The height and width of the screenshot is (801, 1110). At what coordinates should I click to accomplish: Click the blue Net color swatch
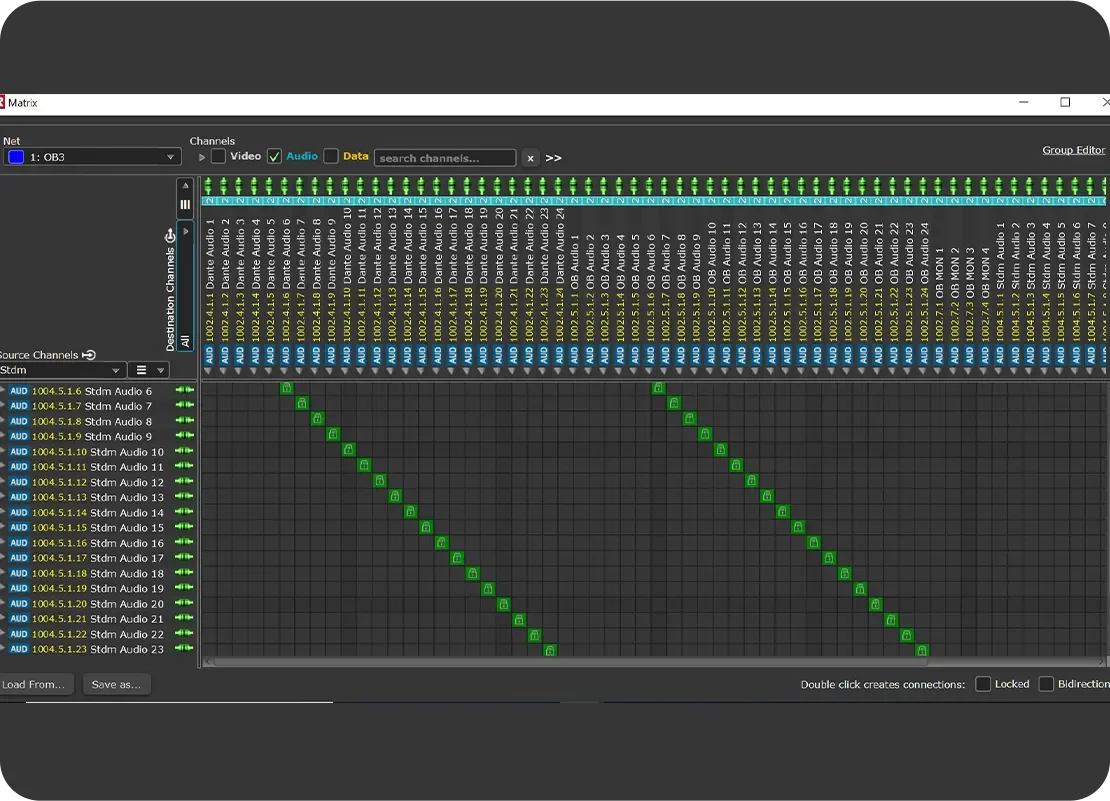point(16,157)
